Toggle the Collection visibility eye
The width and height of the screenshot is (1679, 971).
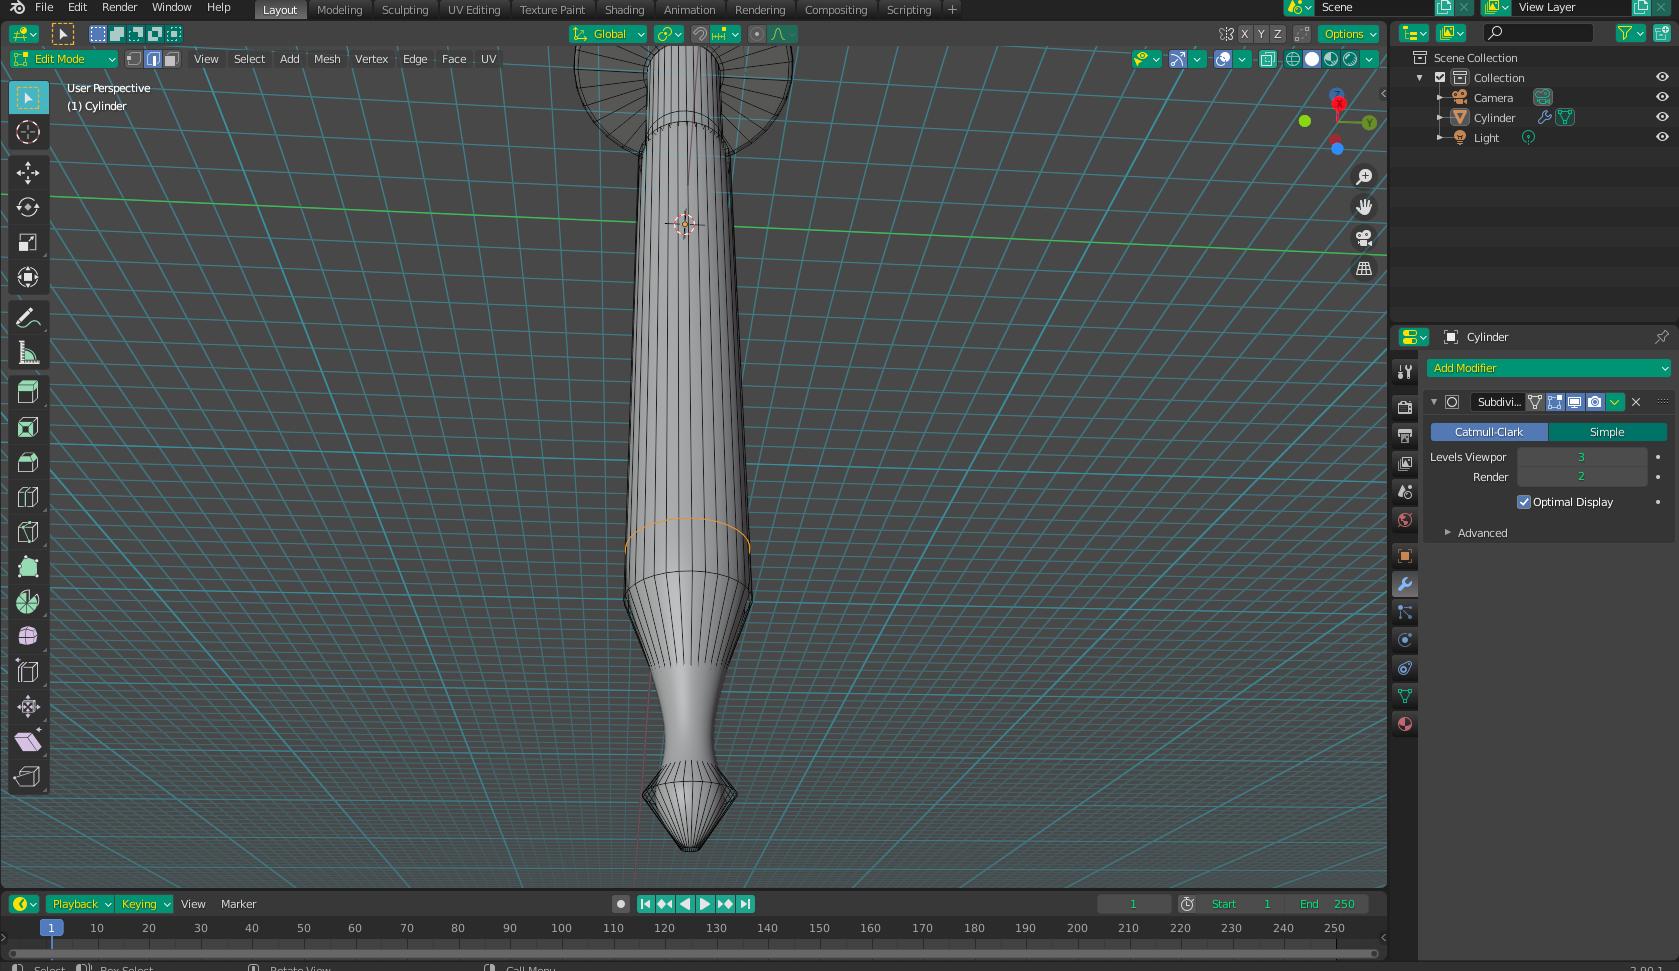pyautogui.click(x=1662, y=78)
